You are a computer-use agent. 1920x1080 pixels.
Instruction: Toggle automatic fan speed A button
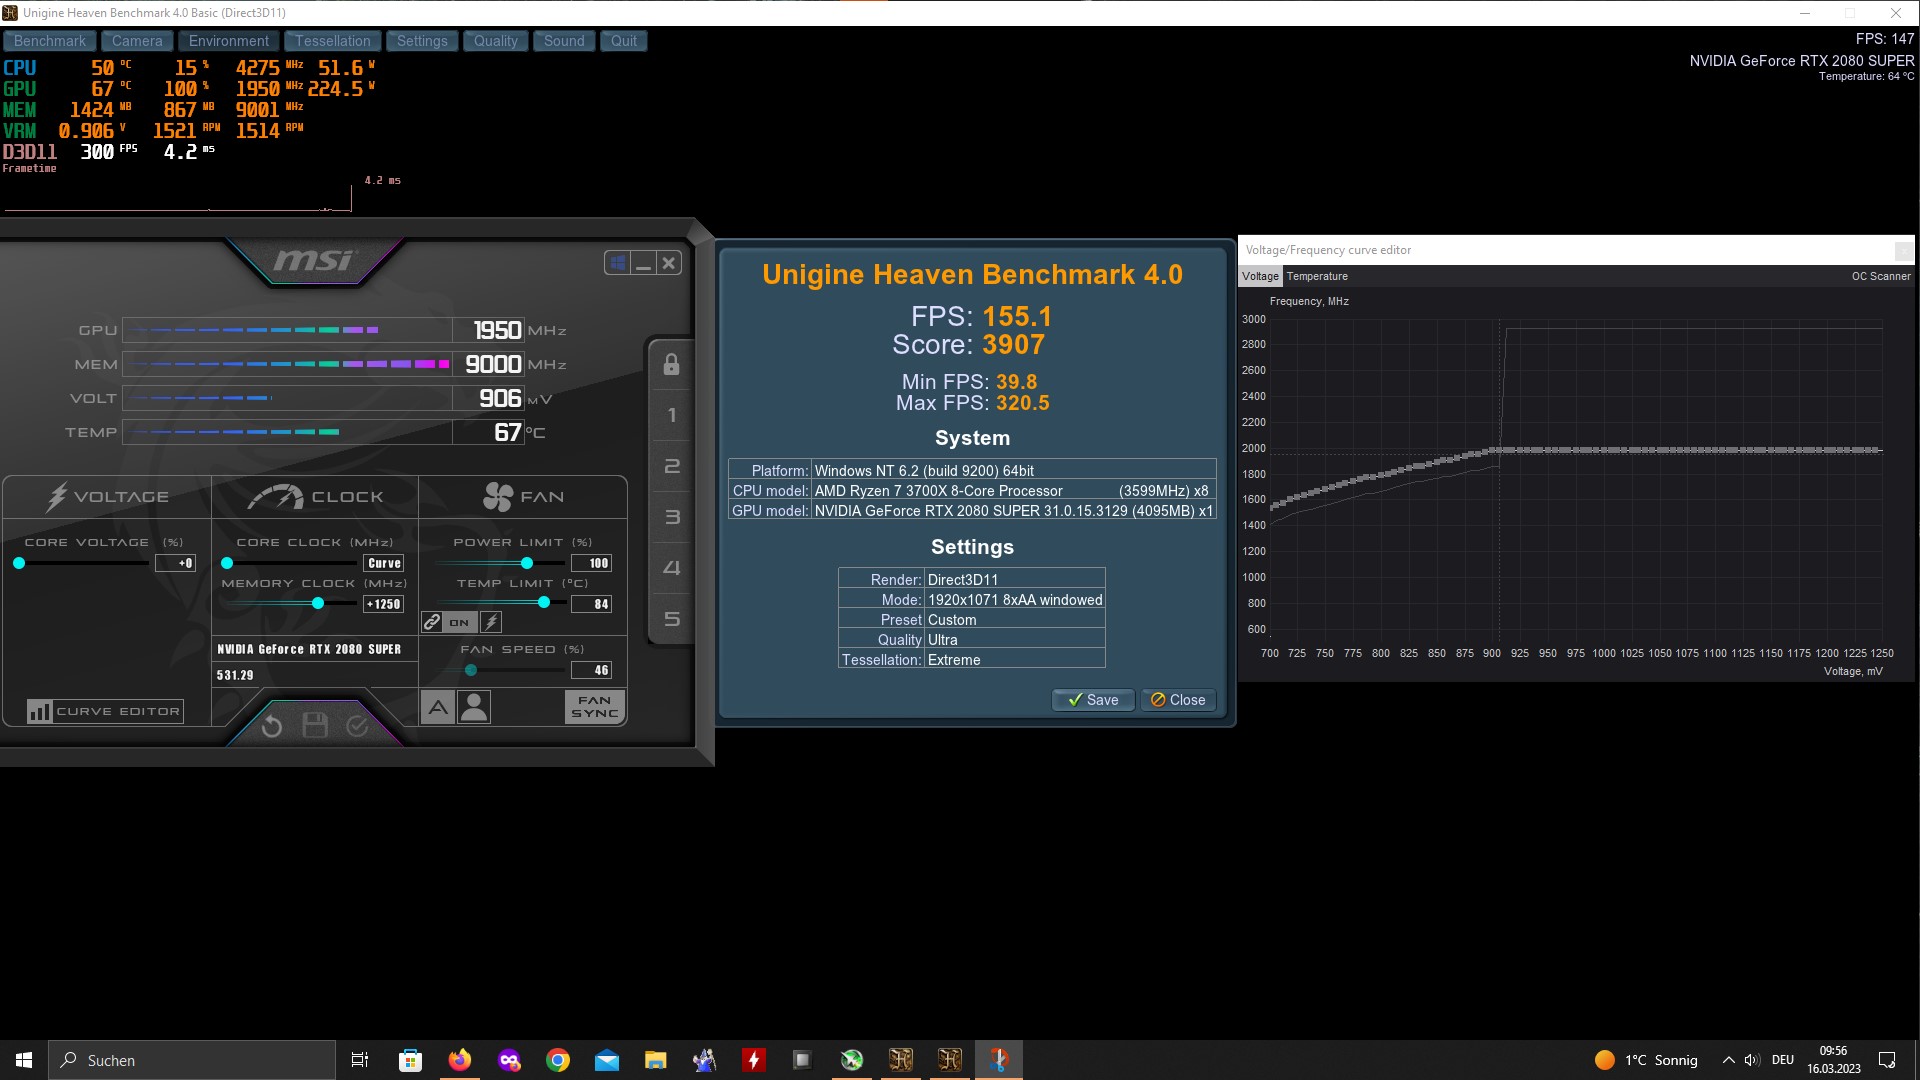[x=437, y=708]
